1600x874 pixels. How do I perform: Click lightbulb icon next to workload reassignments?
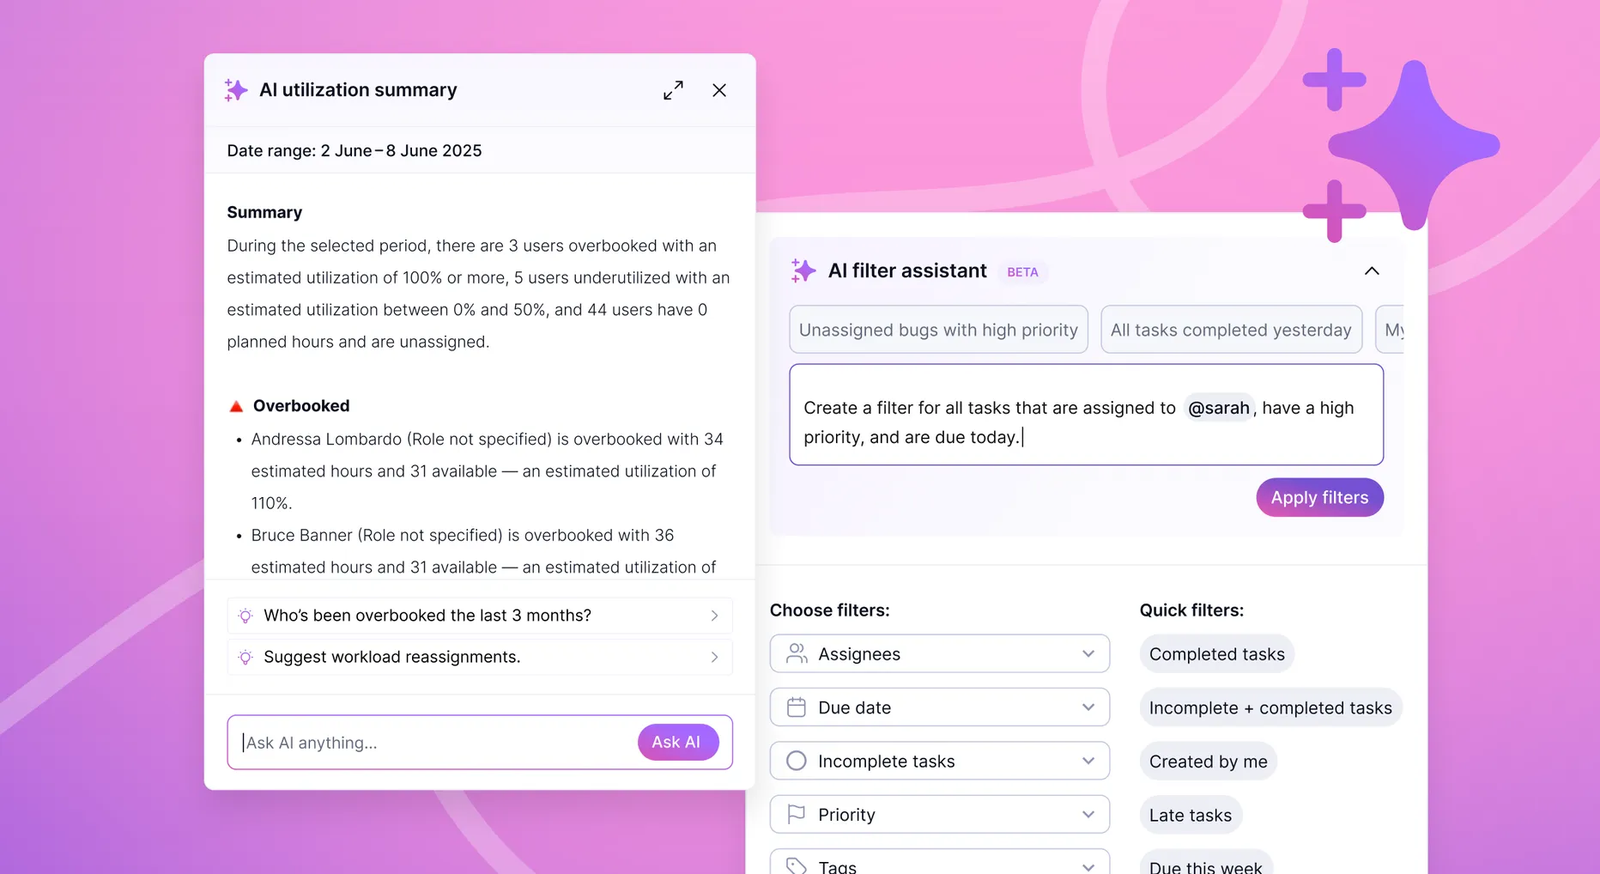tap(246, 657)
